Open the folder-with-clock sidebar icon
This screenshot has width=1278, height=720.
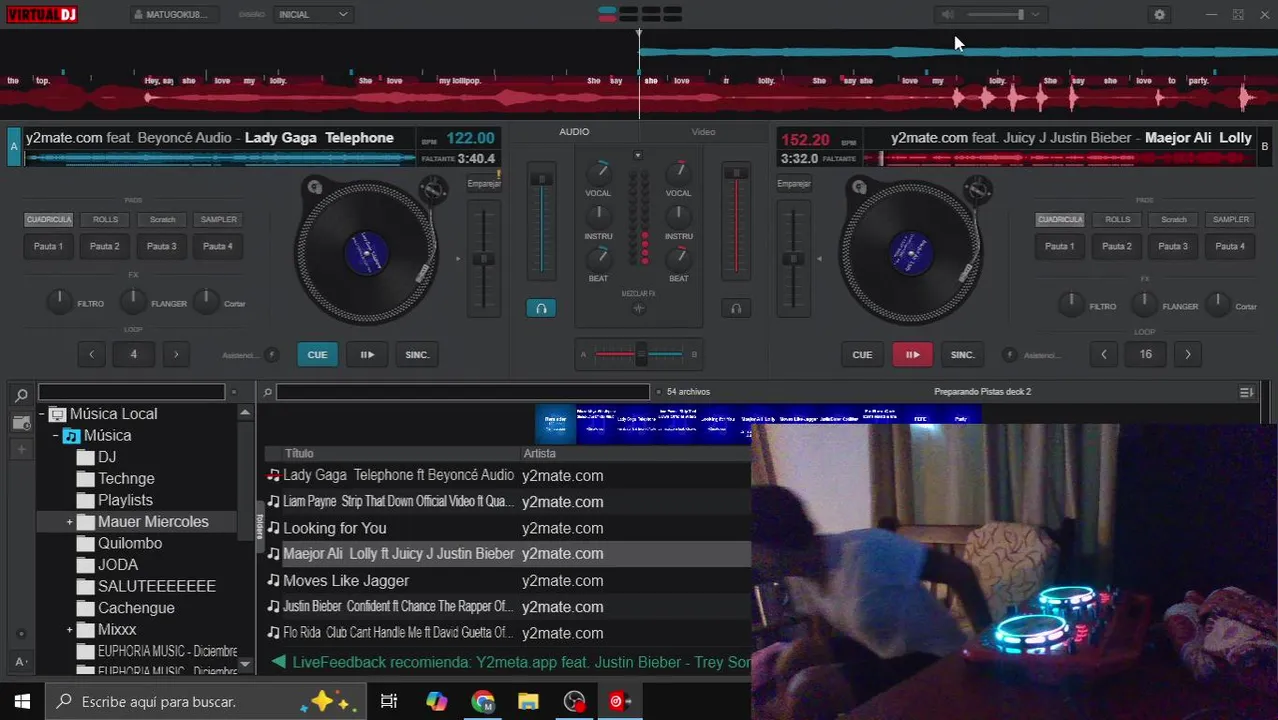pyautogui.click(x=21, y=423)
